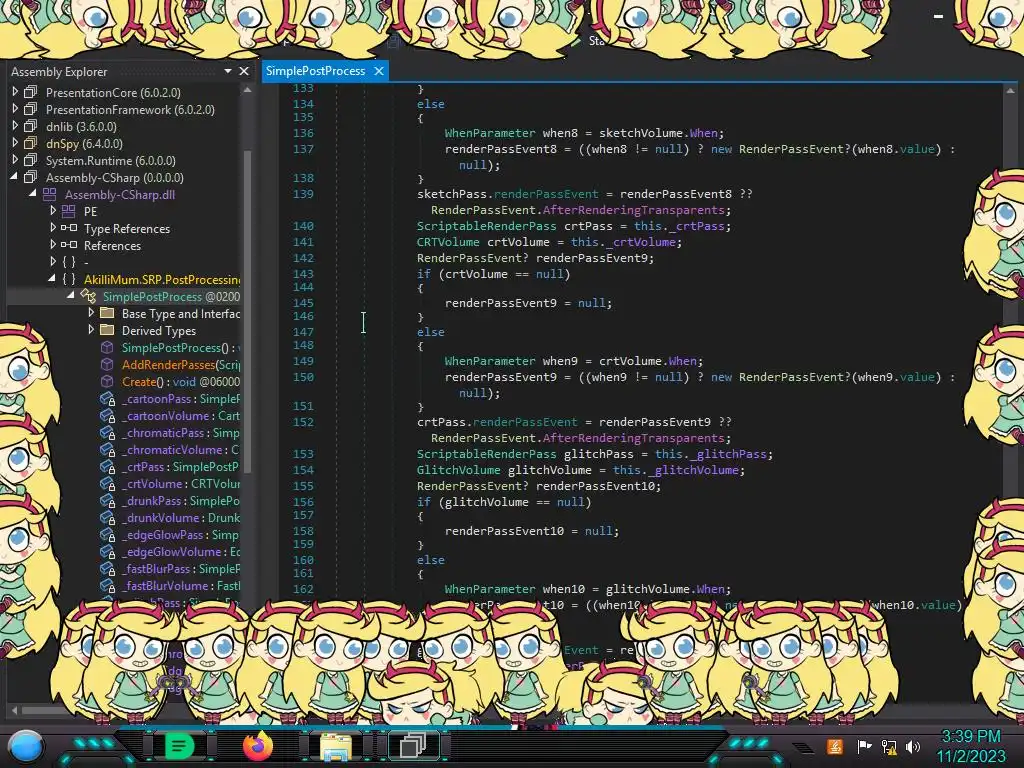Click the orange tray application icon

tap(835, 746)
